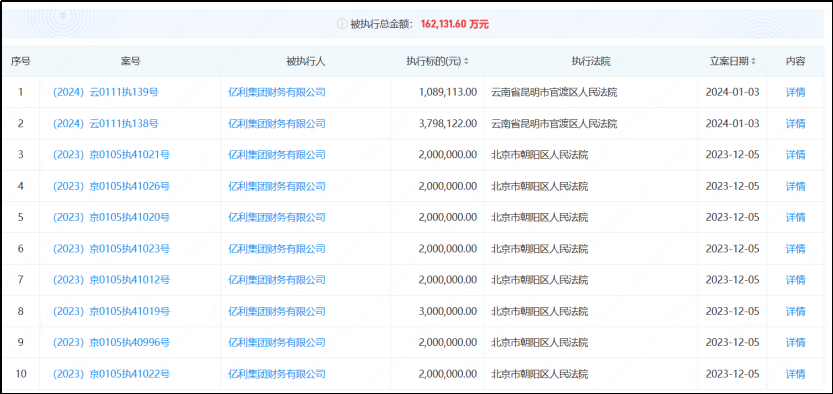The height and width of the screenshot is (394, 833).
Task: Select amount 2,000,000.00 in row 6
Action: (448, 249)
